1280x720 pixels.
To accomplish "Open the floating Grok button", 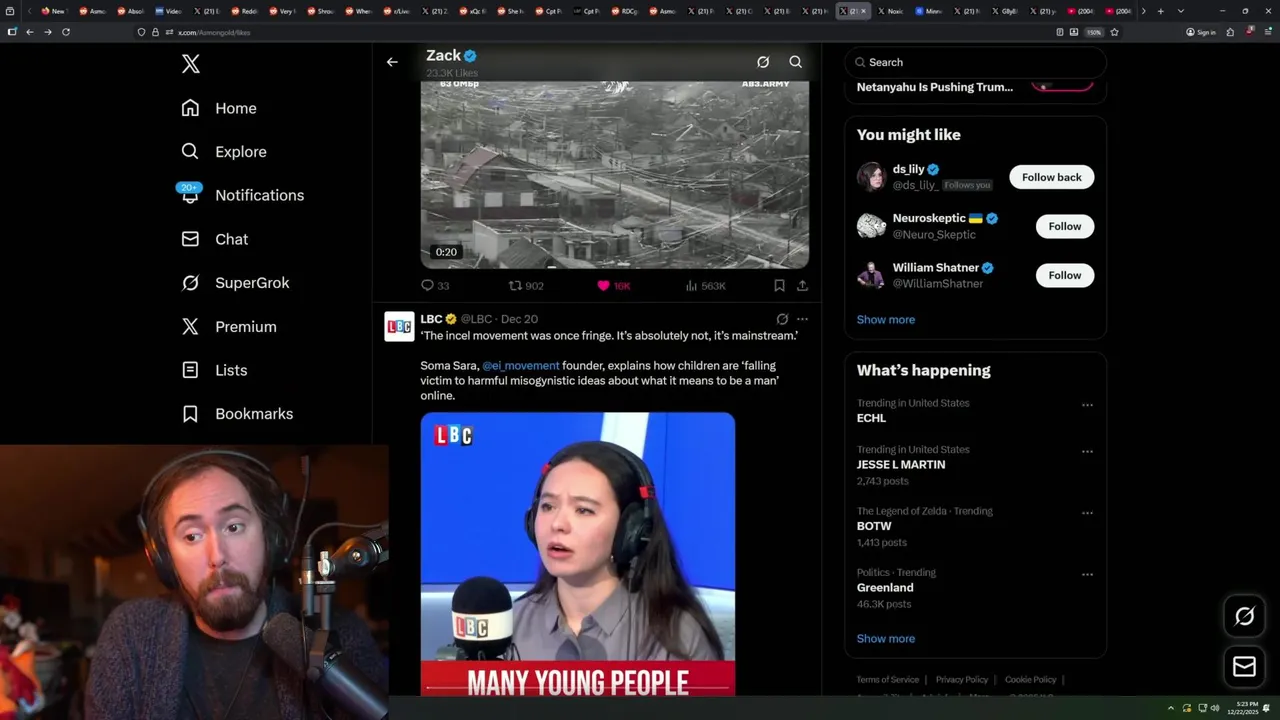I will (1244, 617).
